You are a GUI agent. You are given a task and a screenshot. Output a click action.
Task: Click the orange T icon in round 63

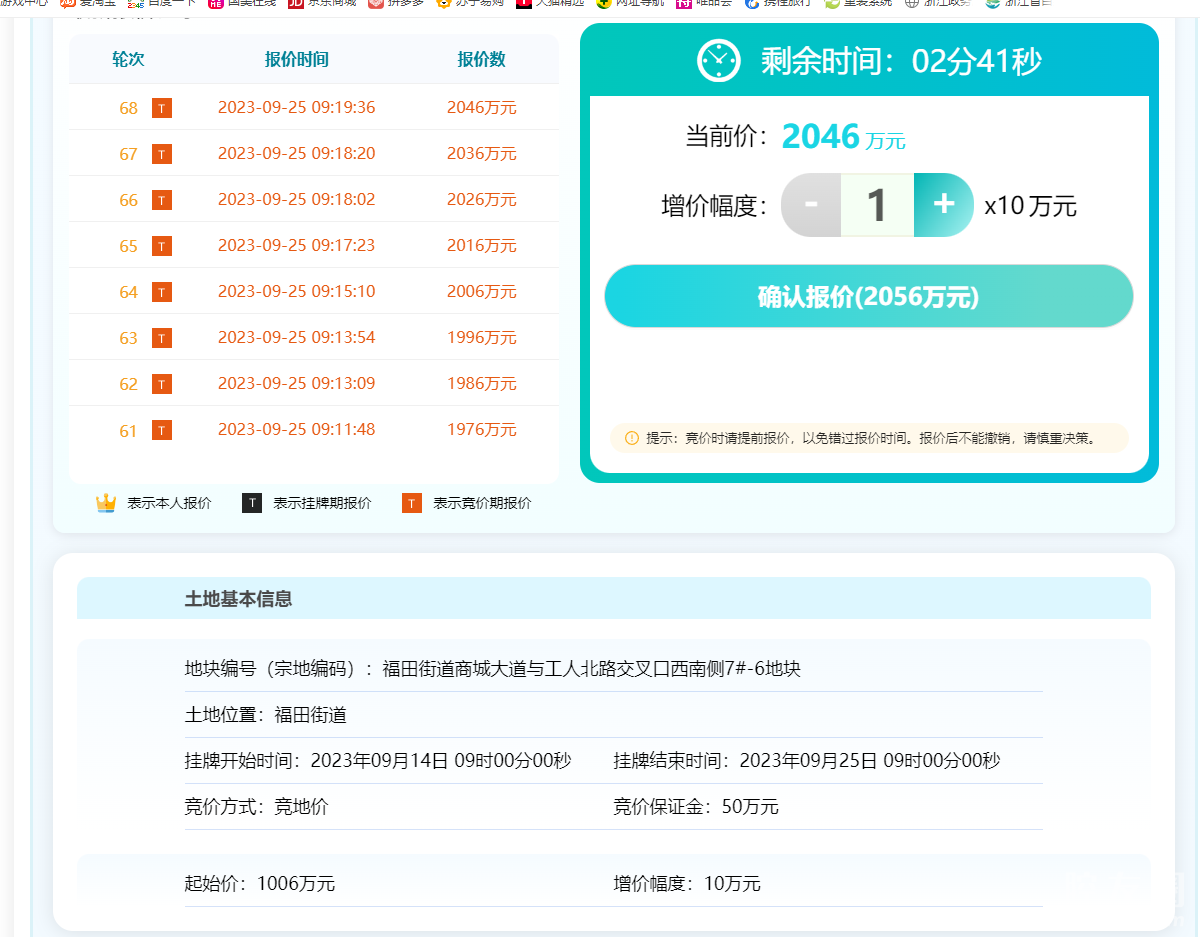coord(162,338)
